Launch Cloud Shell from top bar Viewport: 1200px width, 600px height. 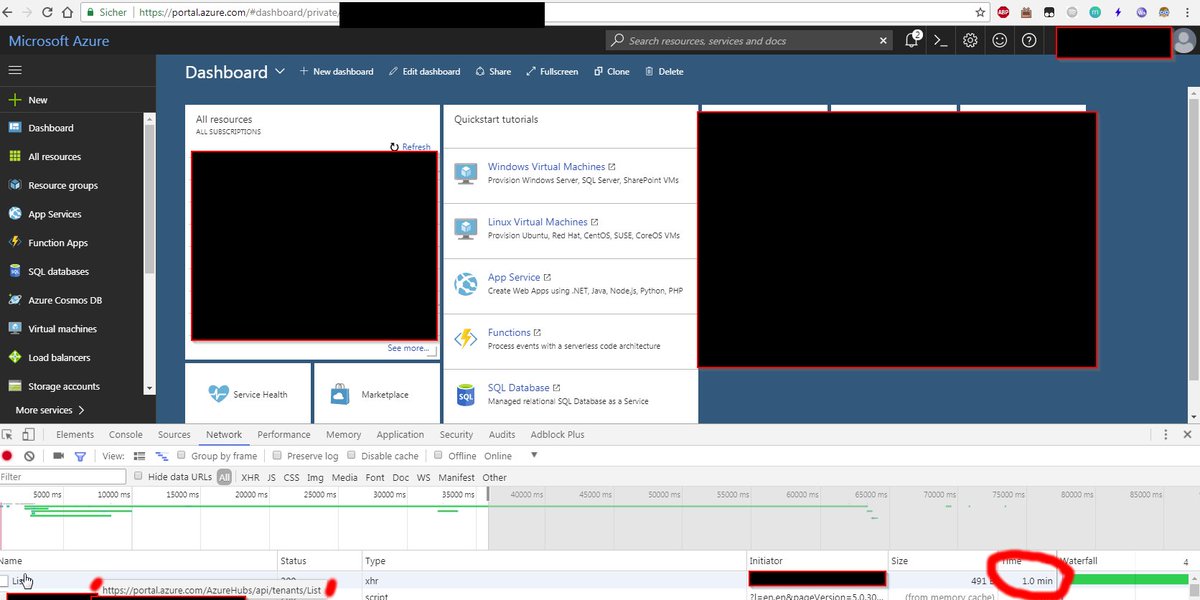tap(940, 41)
